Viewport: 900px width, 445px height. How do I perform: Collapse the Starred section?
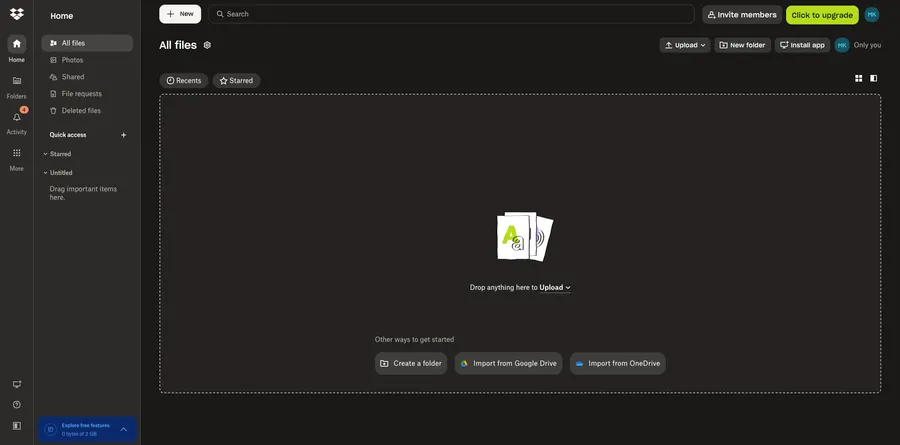point(45,154)
